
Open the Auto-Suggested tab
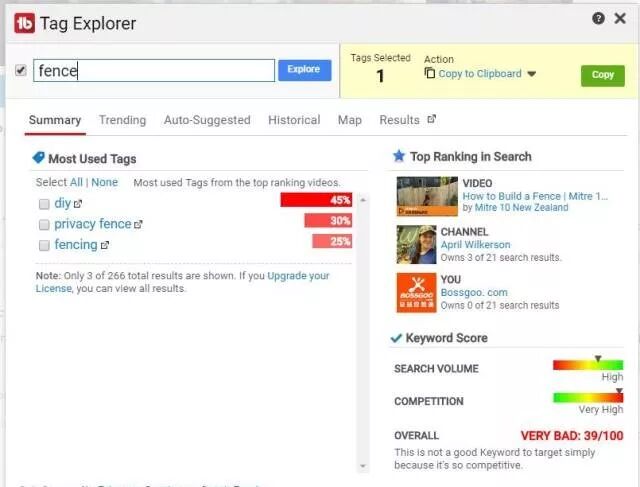coord(207,120)
